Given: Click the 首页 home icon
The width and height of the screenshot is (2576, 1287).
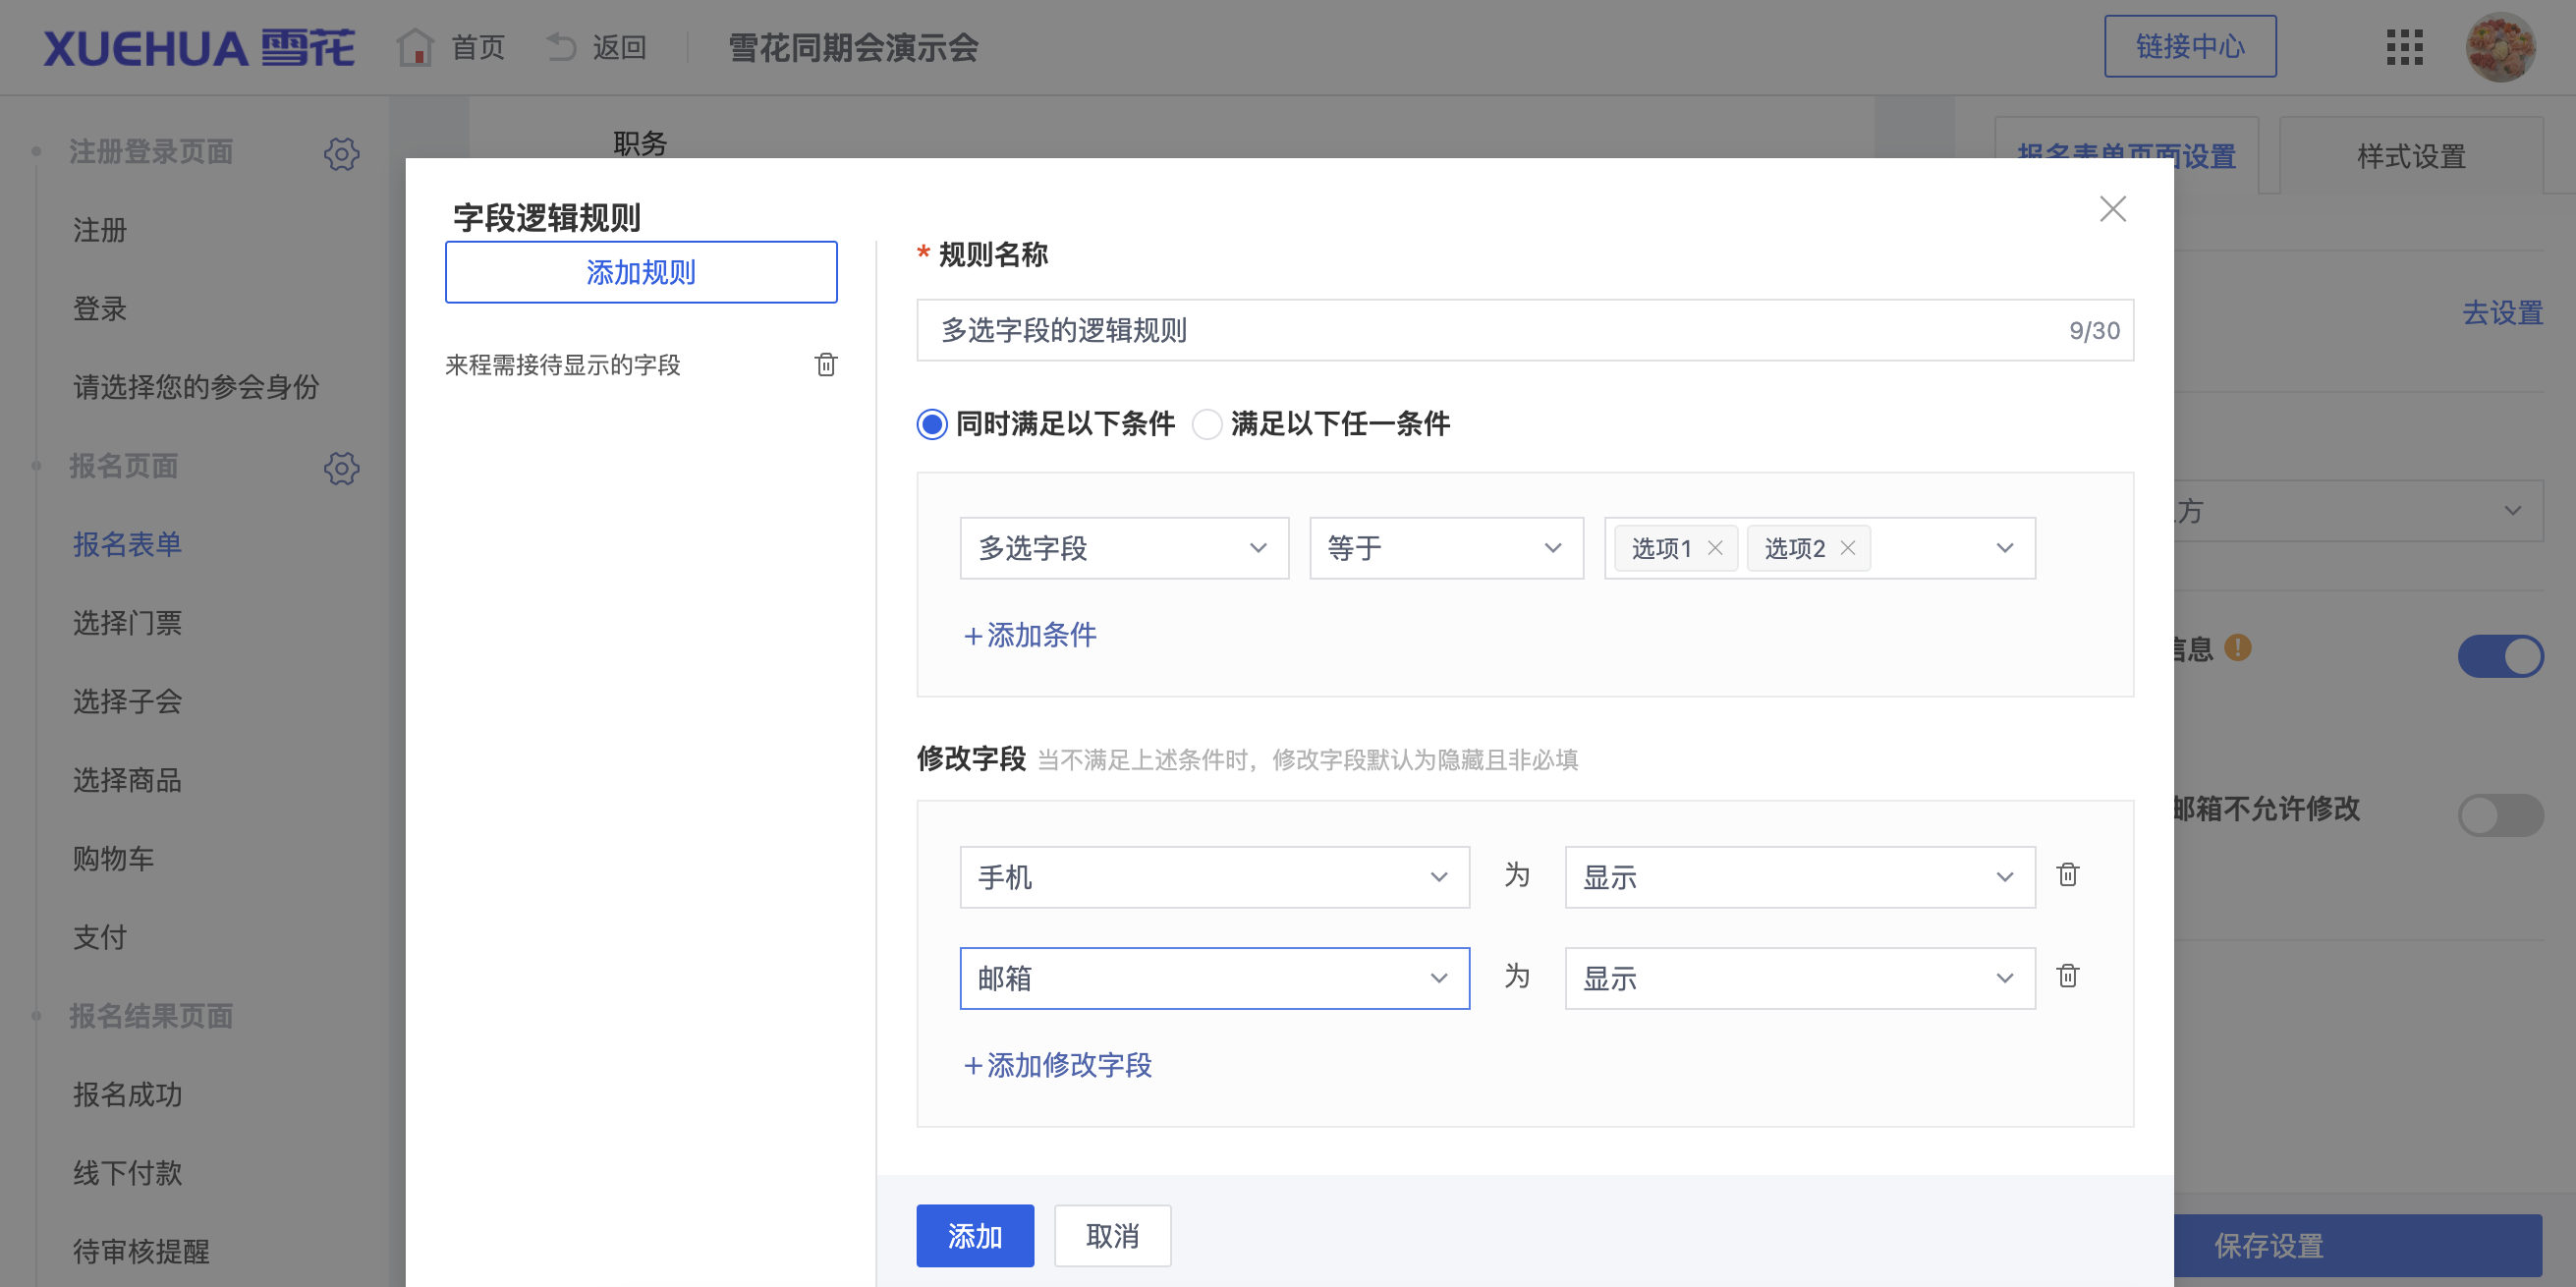Looking at the screenshot, I should [x=415, y=47].
